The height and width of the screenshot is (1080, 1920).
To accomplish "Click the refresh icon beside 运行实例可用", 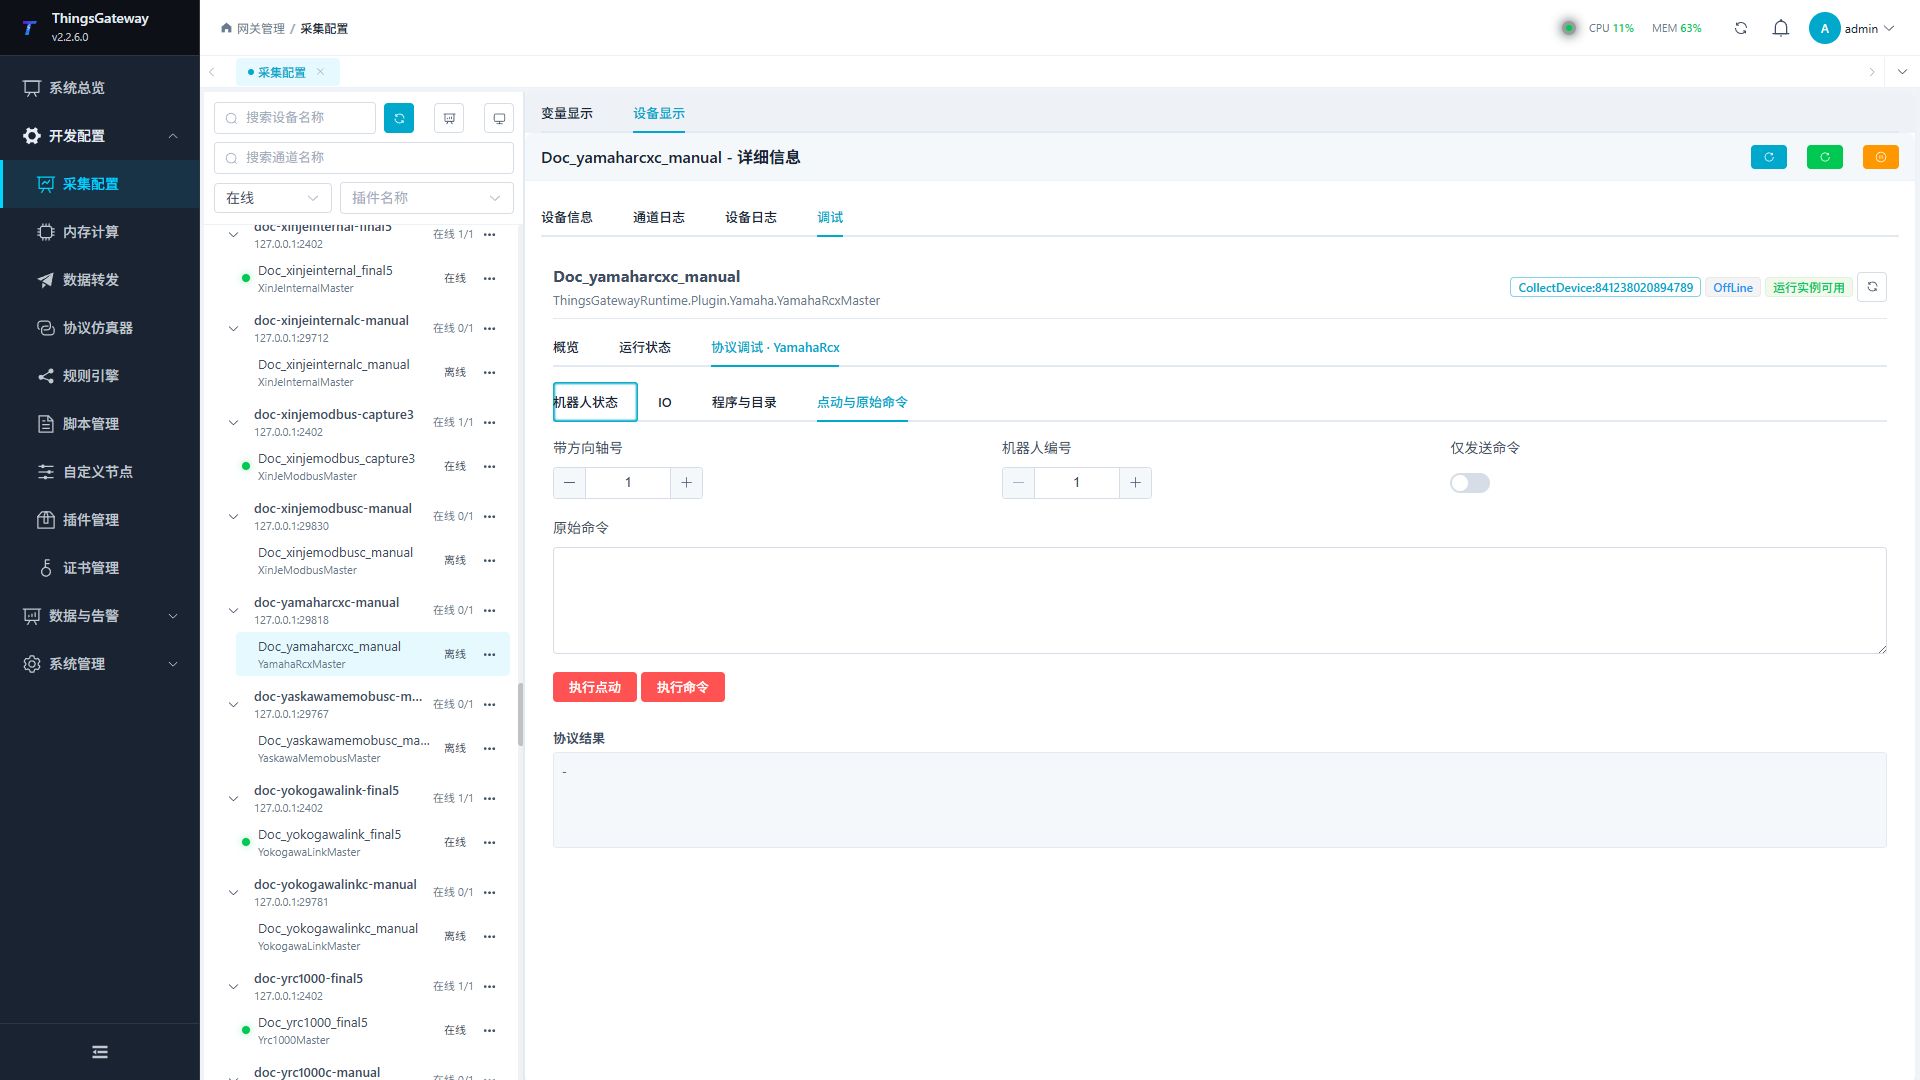I will coord(1872,287).
